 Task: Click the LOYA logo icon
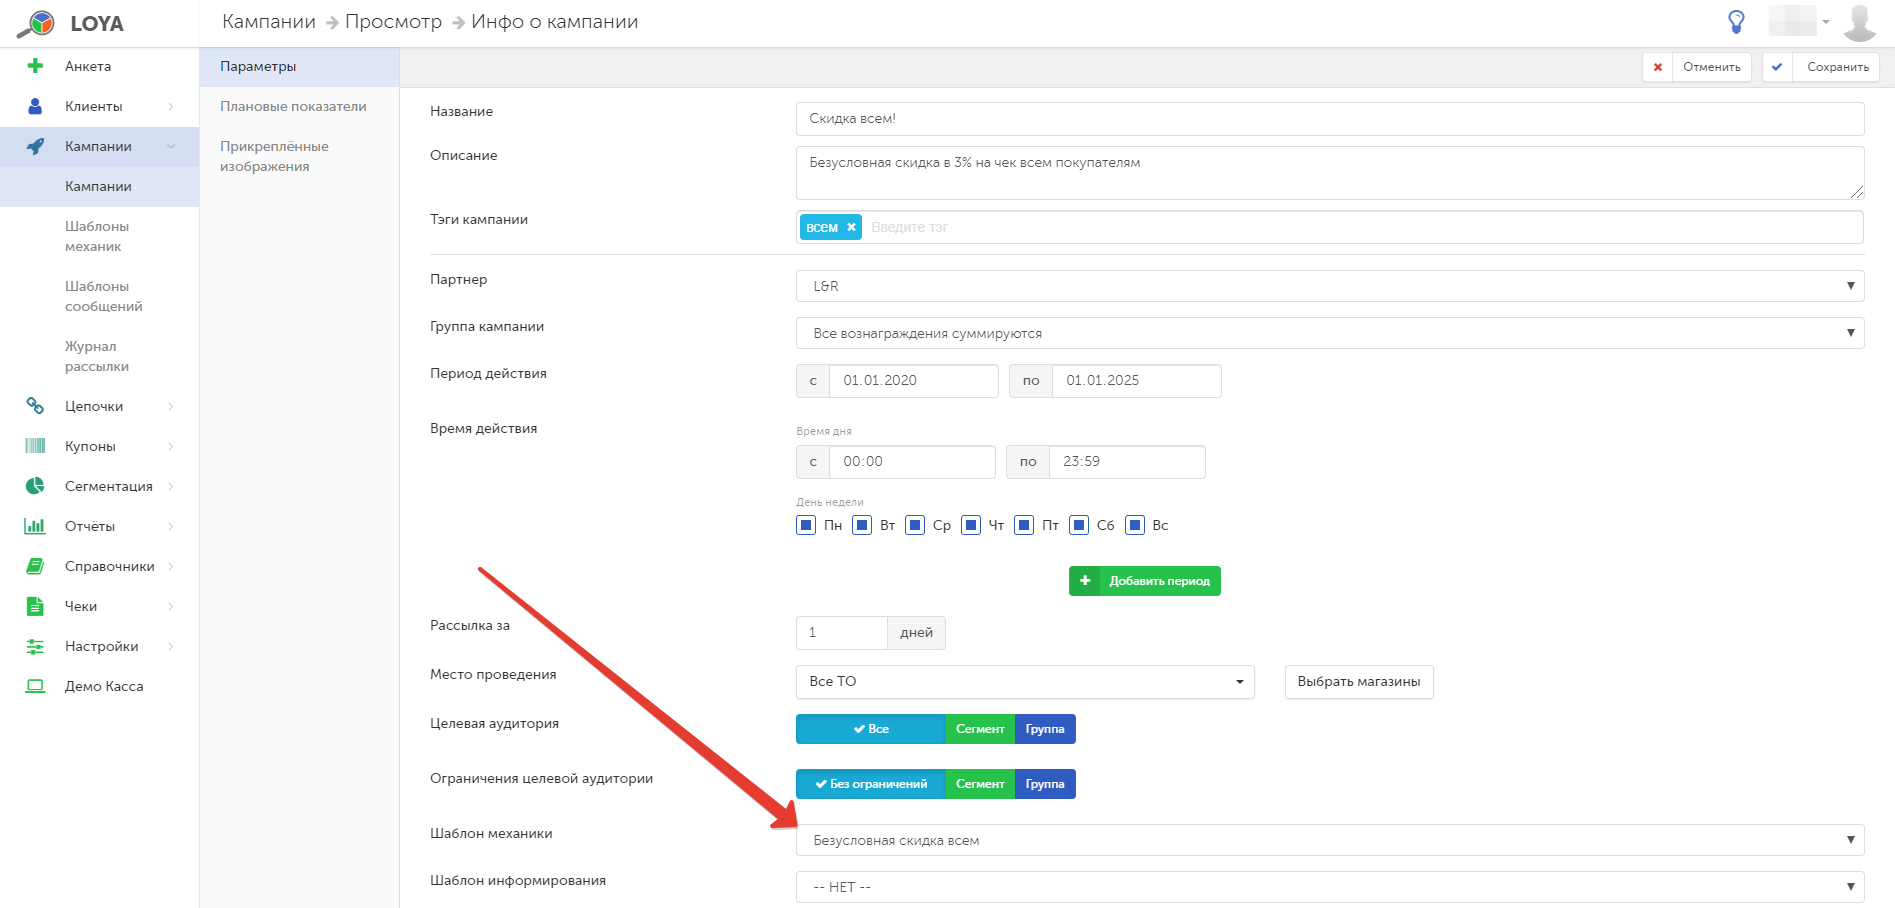[36, 24]
